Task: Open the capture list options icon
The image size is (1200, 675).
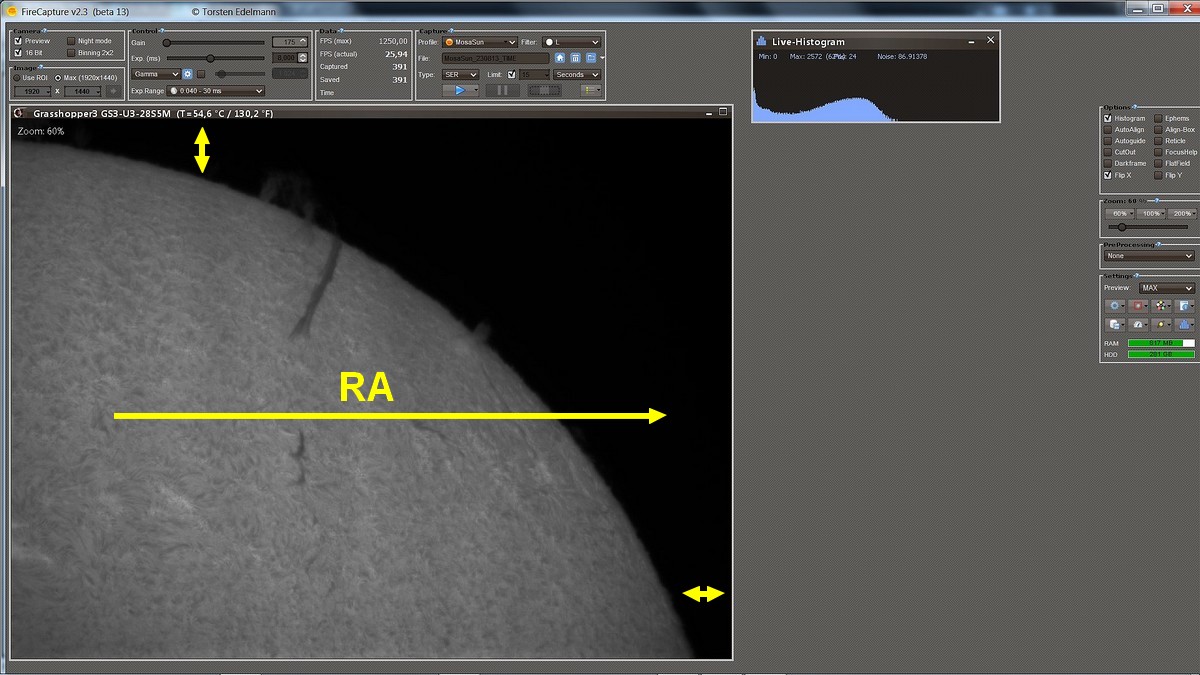Action: pyautogui.click(x=589, y=90)
